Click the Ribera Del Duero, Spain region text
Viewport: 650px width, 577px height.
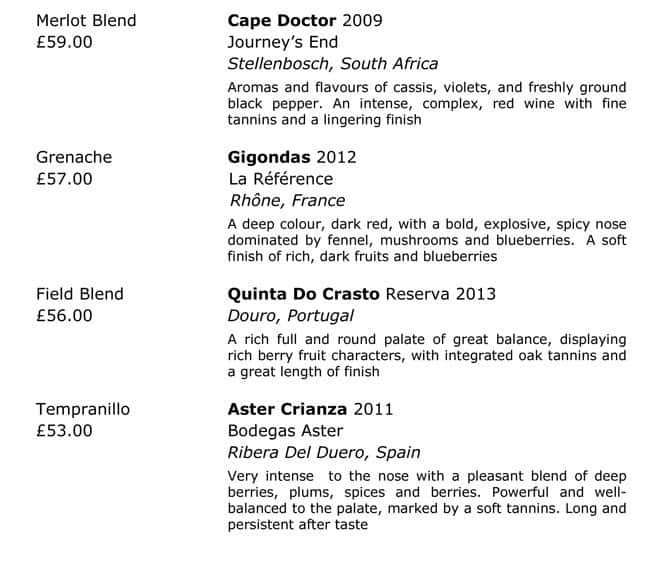[x=325, y=452]
